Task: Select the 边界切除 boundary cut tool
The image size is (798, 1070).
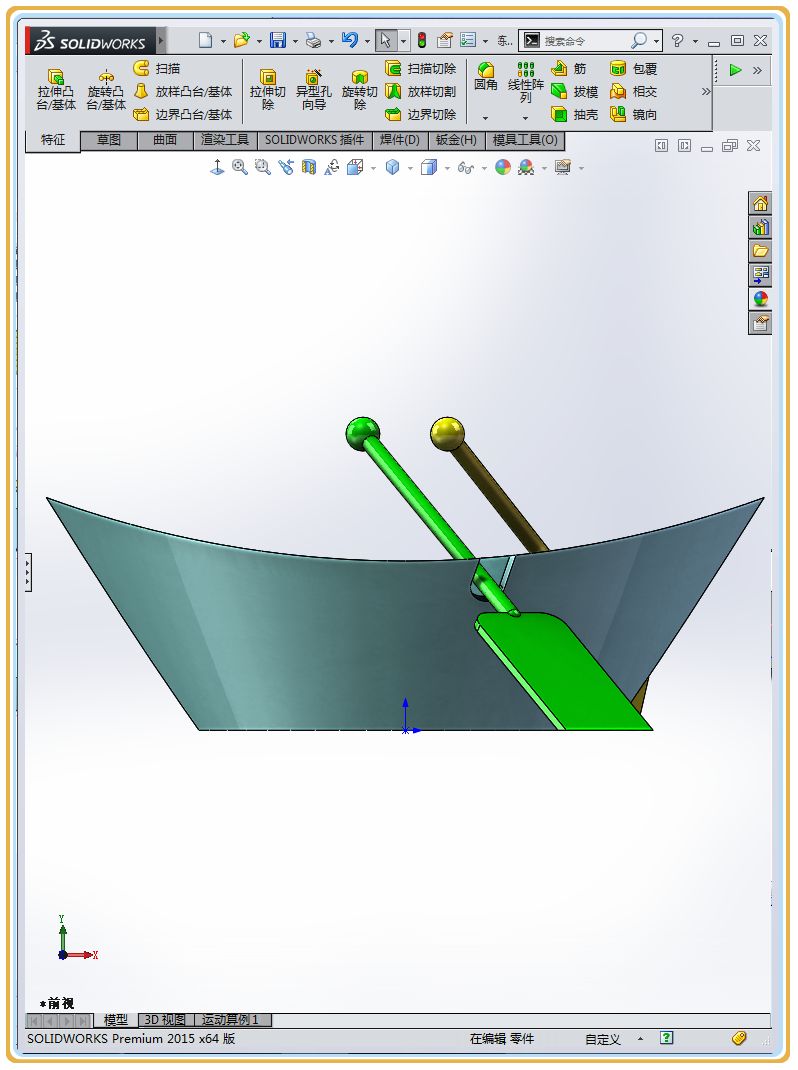Action: [x=421, y=114]
